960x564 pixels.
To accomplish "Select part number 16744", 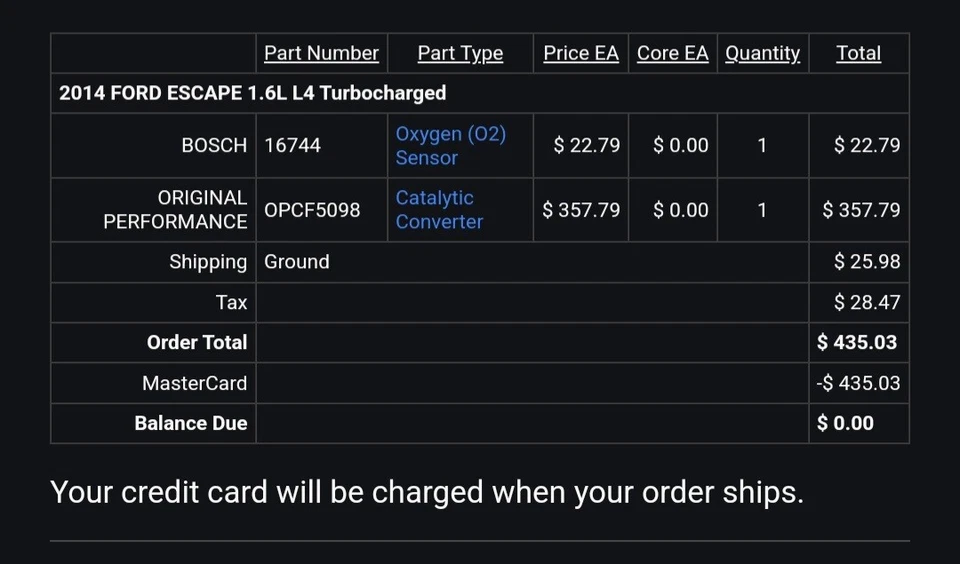I will pyautogui.click(x=292, y=145).
